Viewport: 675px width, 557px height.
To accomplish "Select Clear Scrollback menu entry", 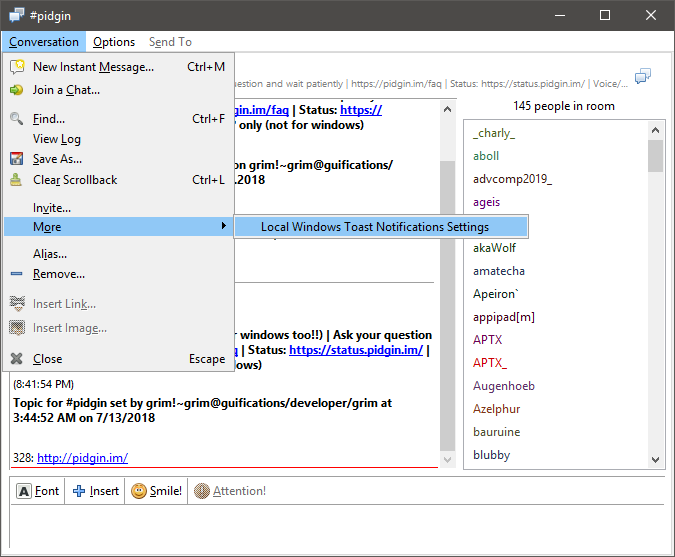I will (x=119, y=179).
